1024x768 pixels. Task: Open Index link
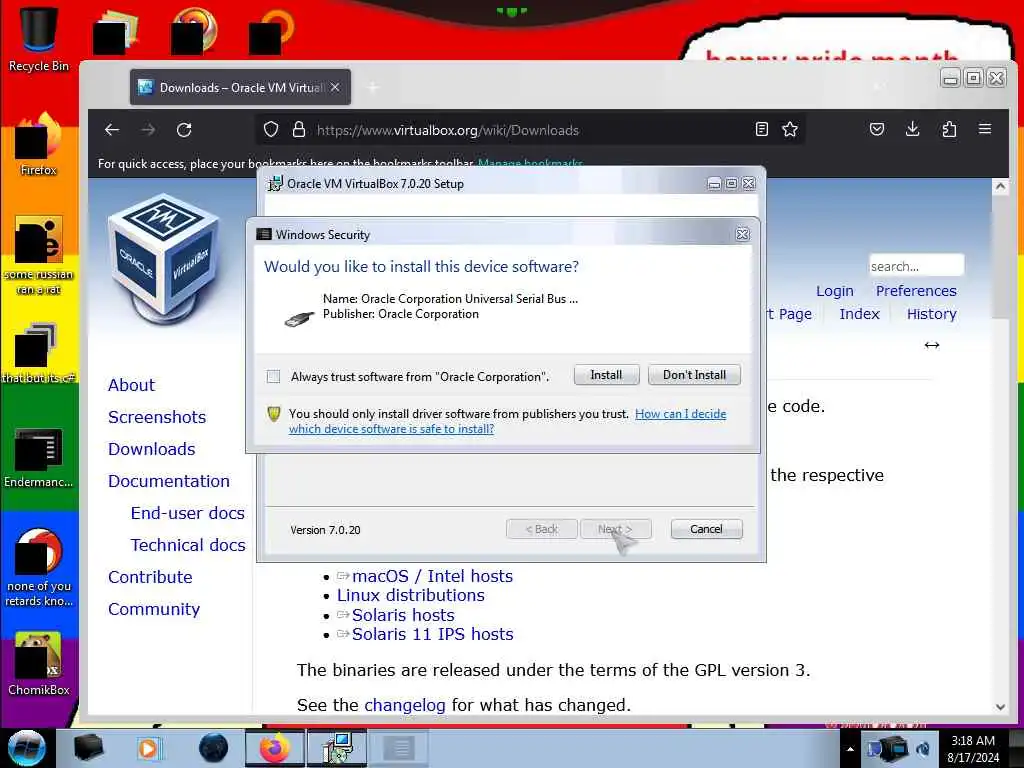pos(859,314)
